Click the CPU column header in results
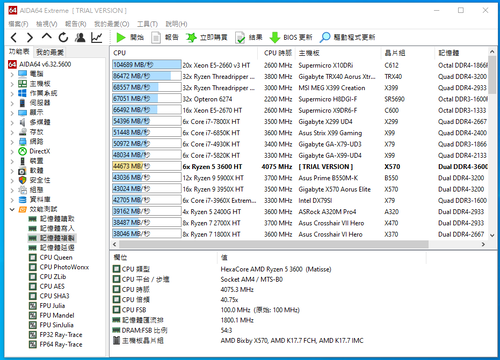The image size is (500, 360). pyautogui.click(x=184, y=53)
